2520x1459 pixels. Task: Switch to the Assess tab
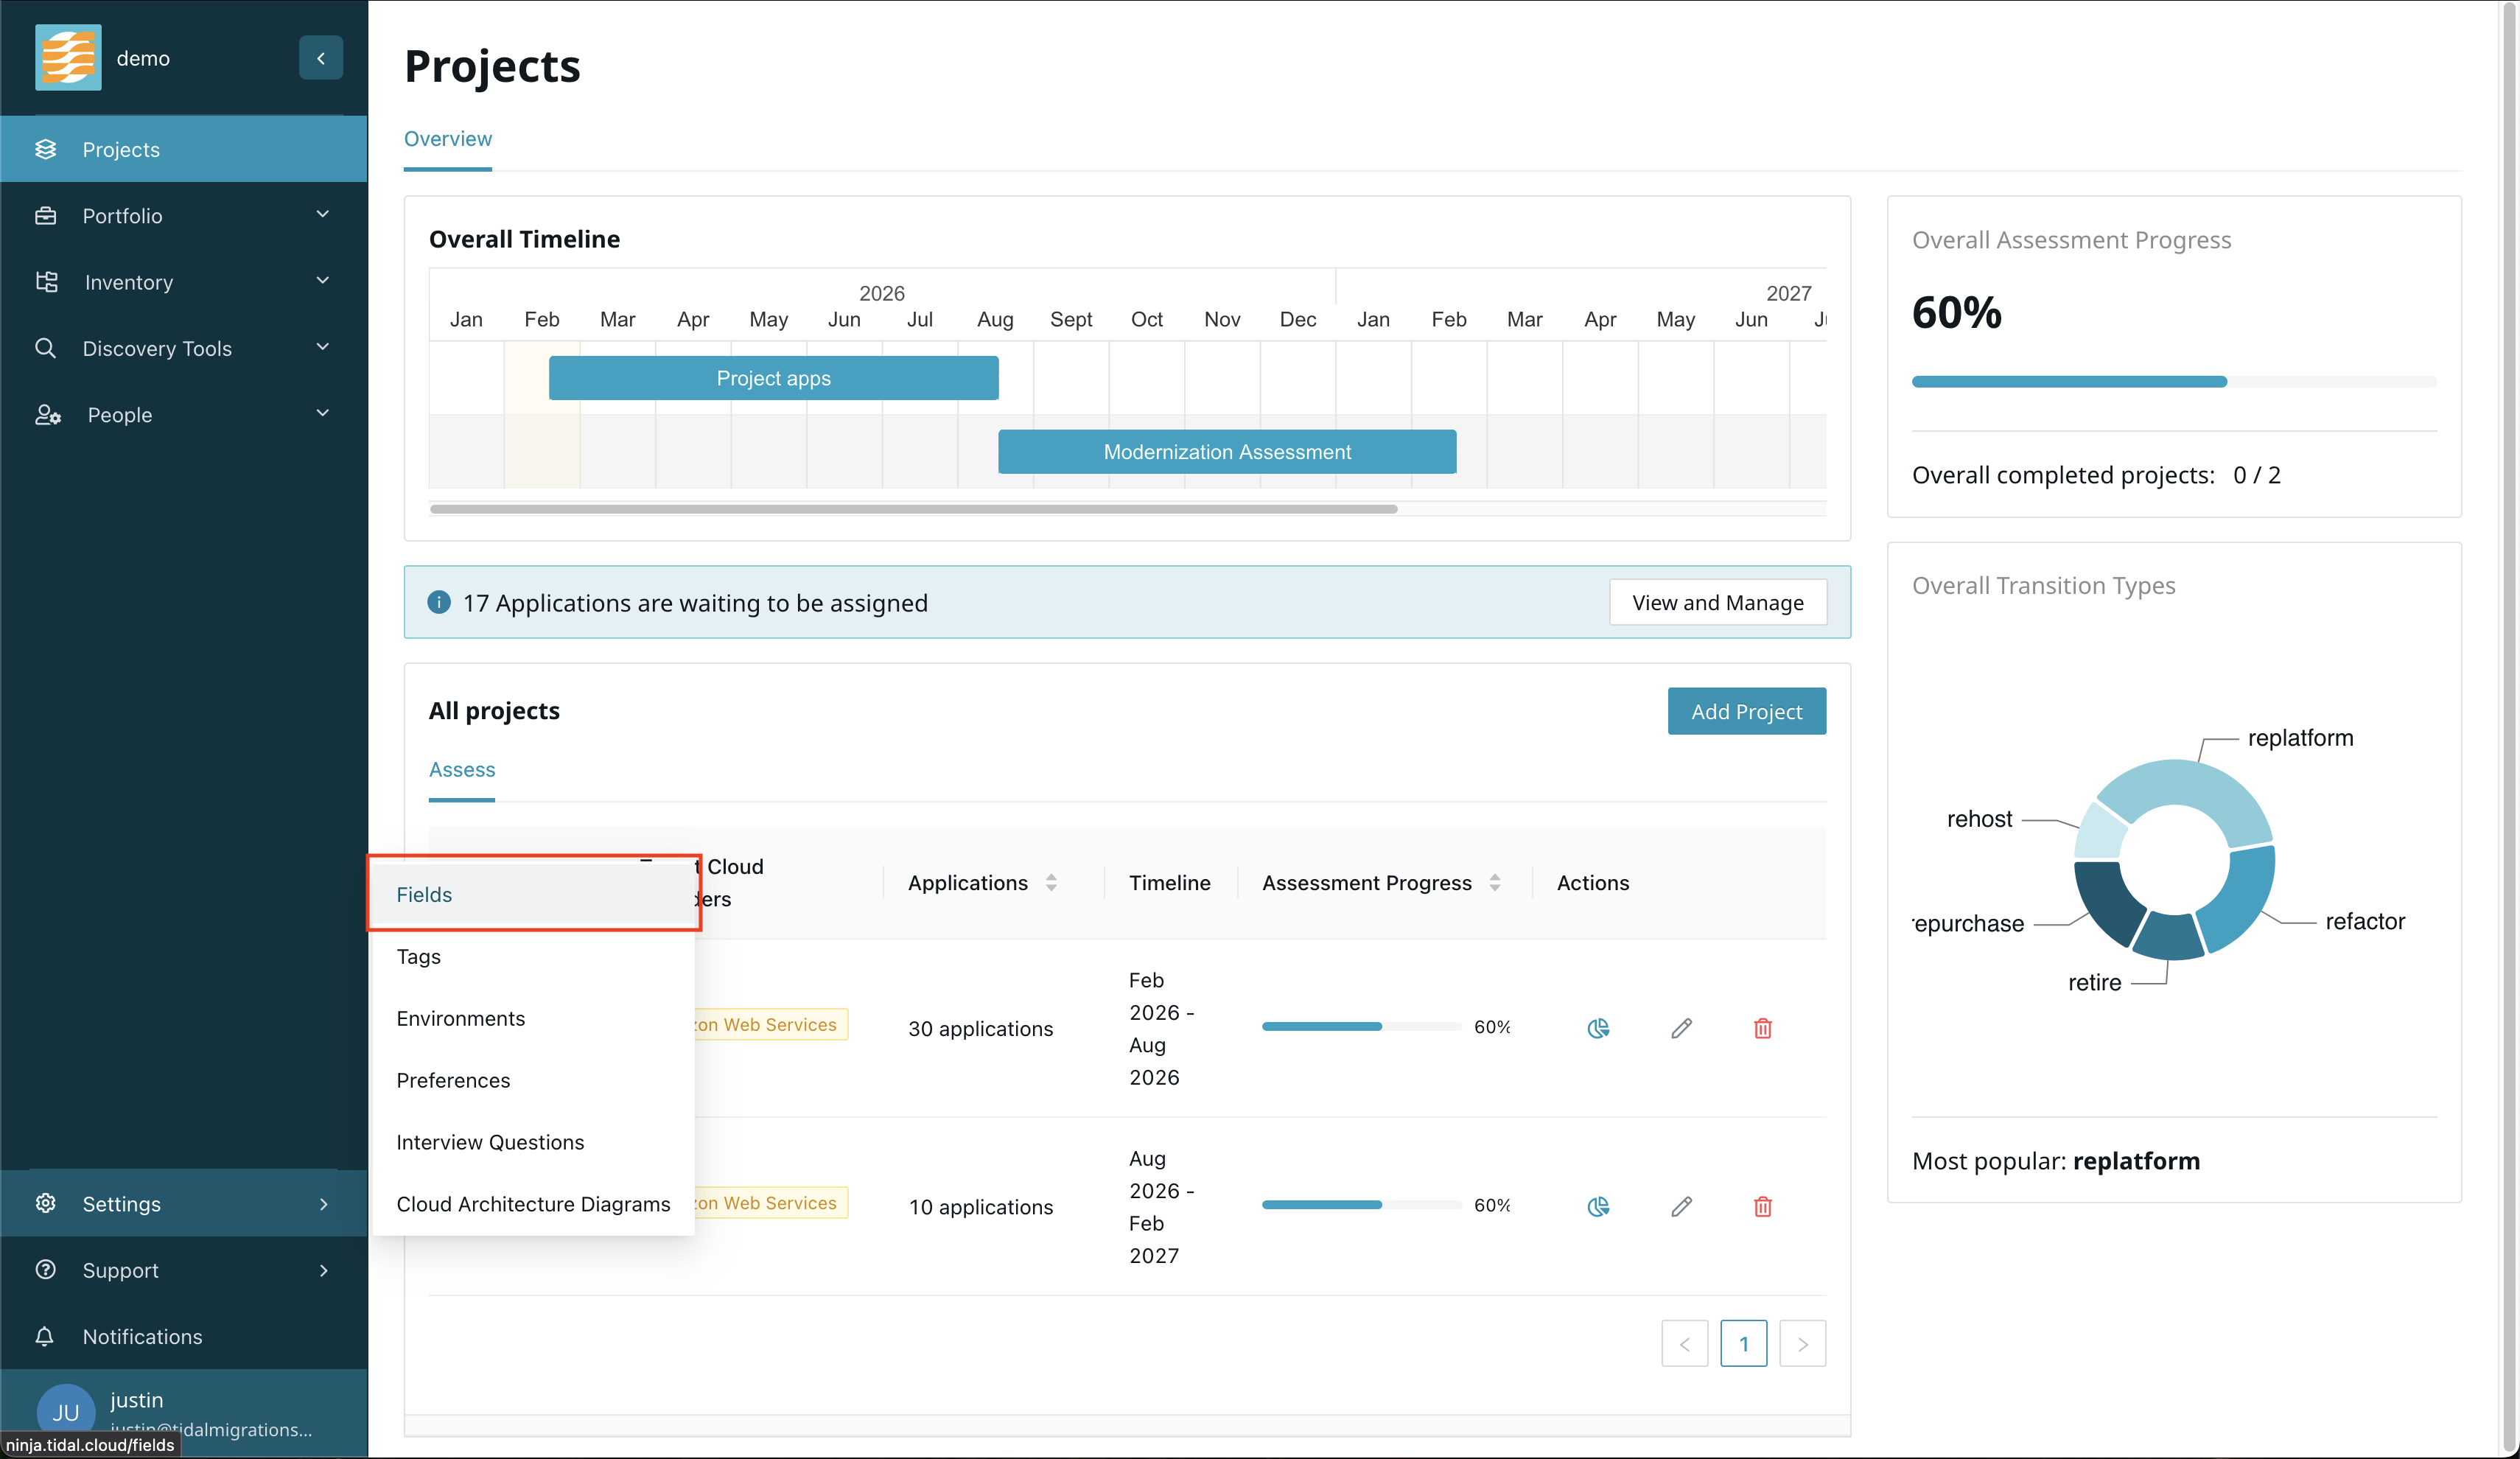pyautogui.click(x=461, y=769)
